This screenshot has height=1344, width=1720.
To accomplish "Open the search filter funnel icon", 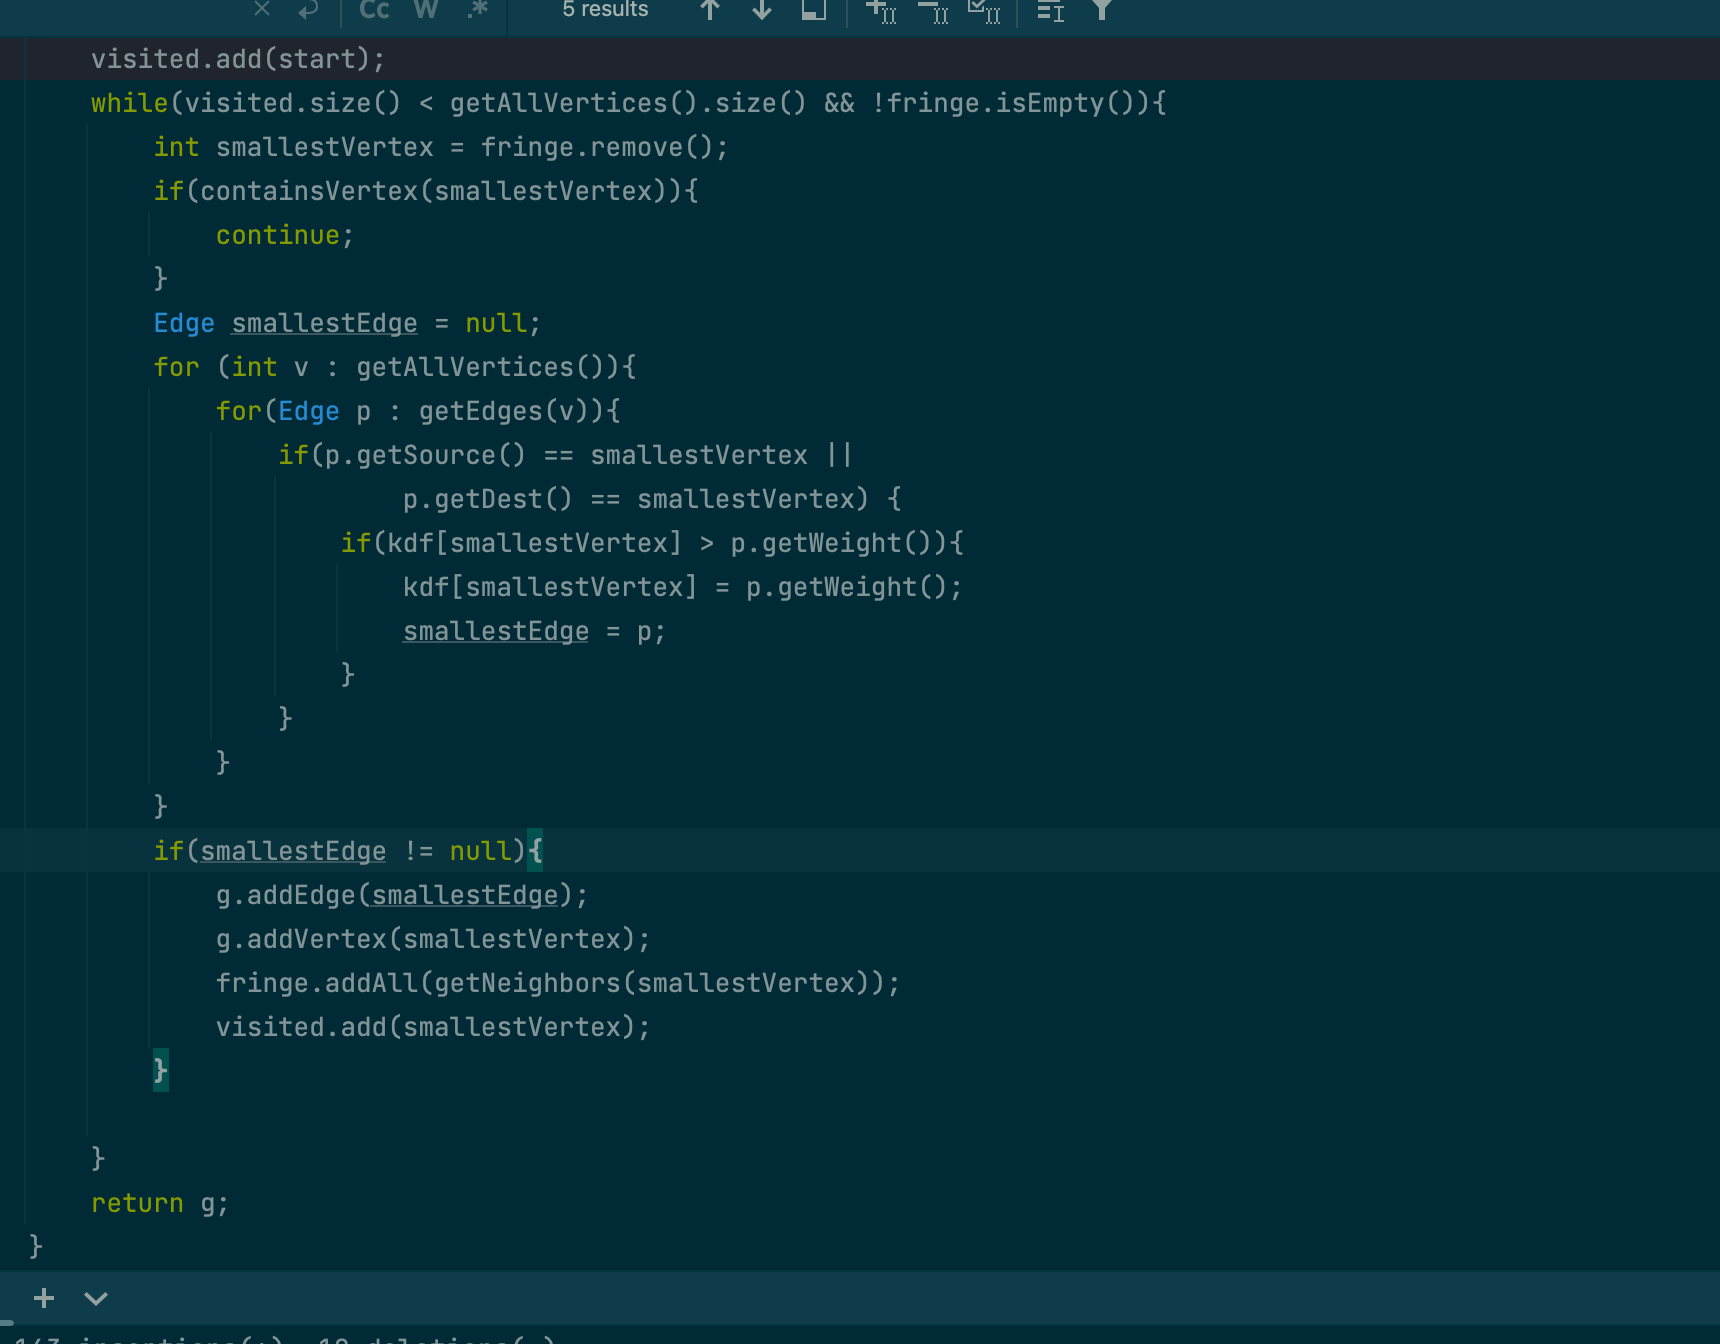I will [x=1101, y=10].
